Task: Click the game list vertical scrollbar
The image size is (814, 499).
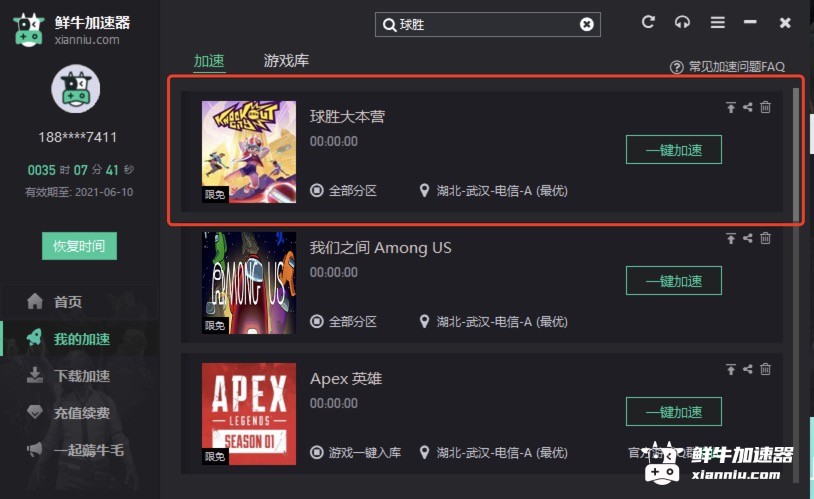Action: point(796,154)
